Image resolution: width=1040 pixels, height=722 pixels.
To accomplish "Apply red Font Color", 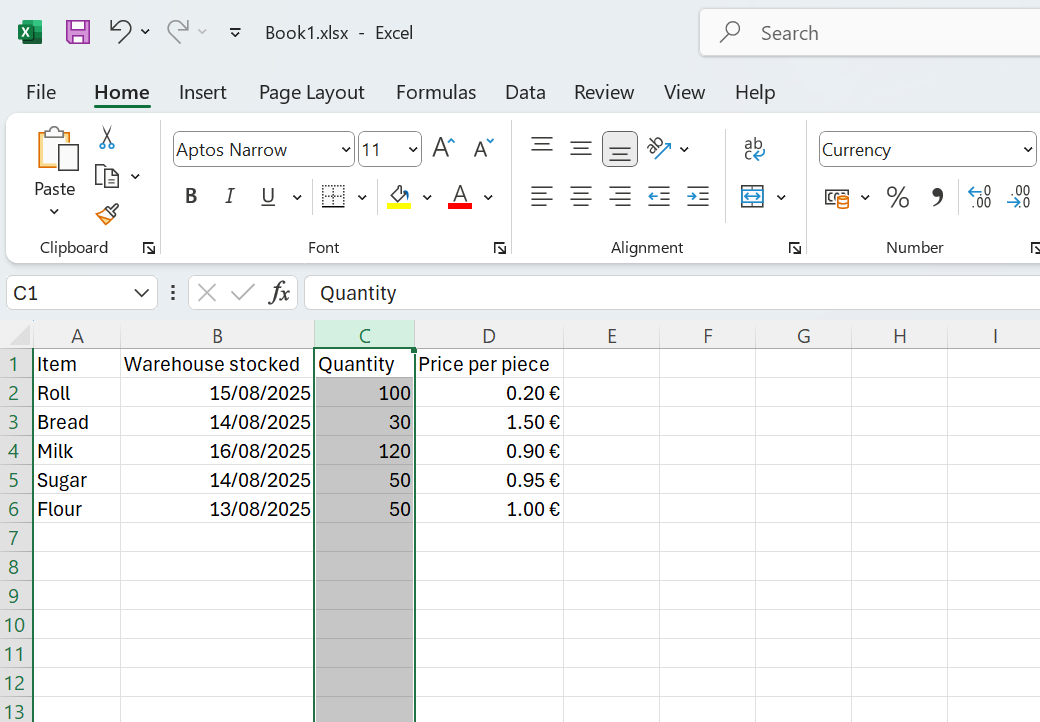I will coord(460,196).
